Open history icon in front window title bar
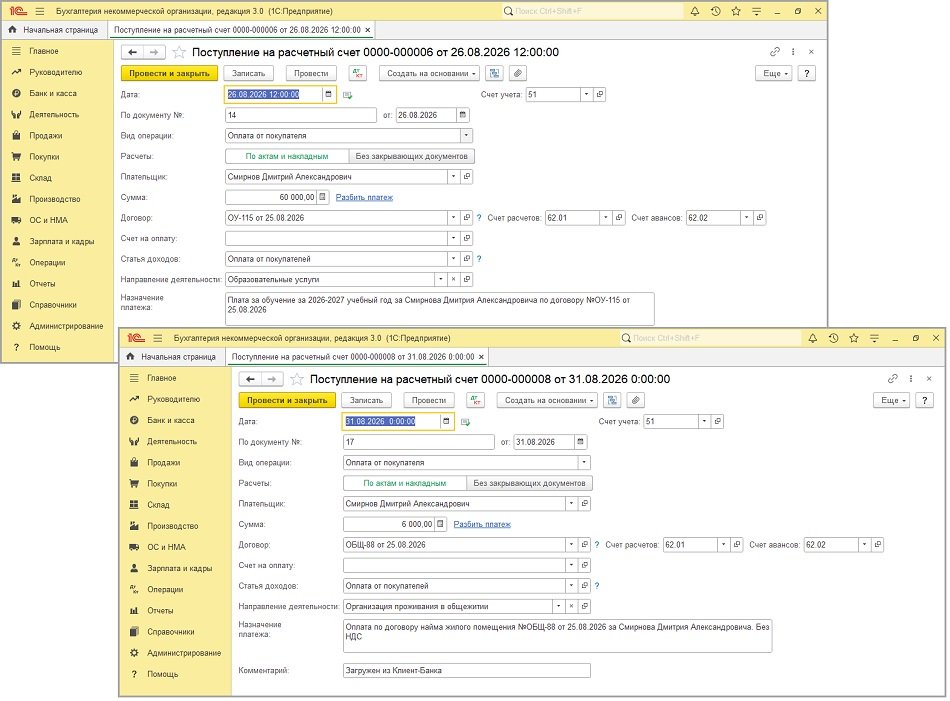The width and height of the screenshot is (950, 701). pyautogui.click(x=833, y=338)
